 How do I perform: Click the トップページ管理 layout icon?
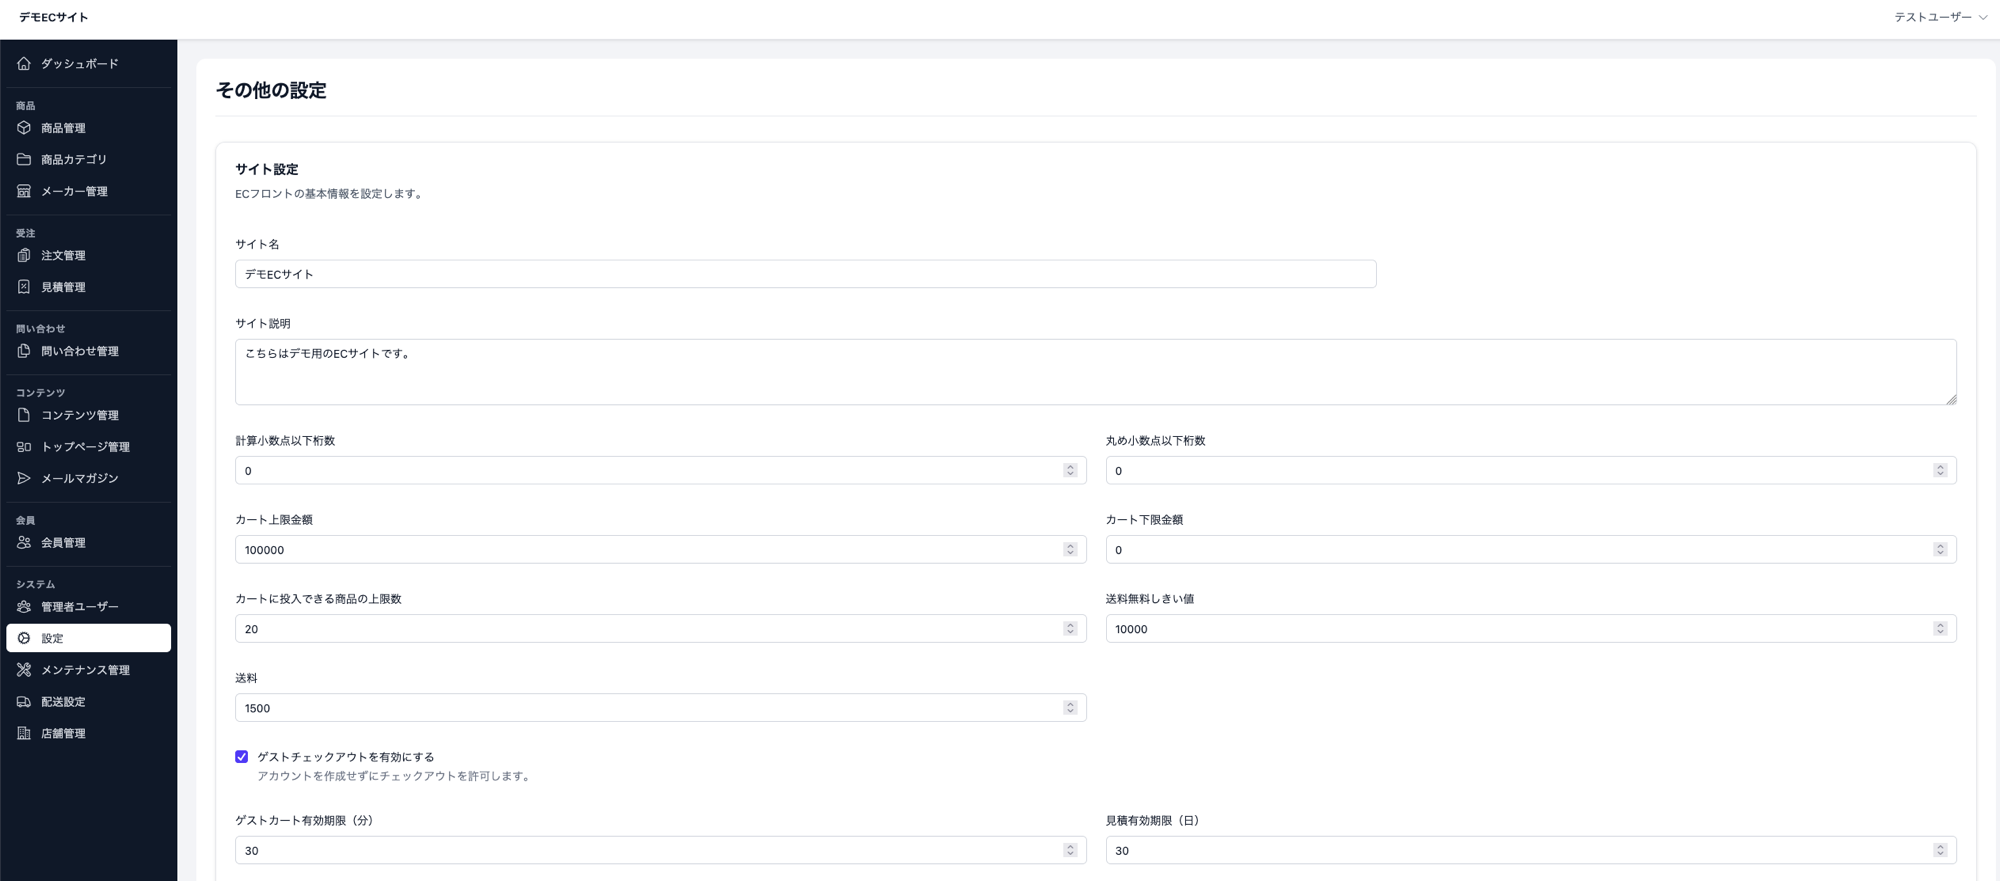[24, 447]
